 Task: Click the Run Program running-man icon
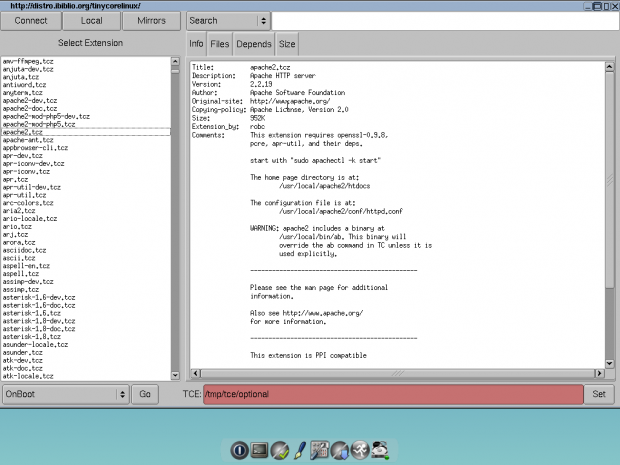pos(360,450)
